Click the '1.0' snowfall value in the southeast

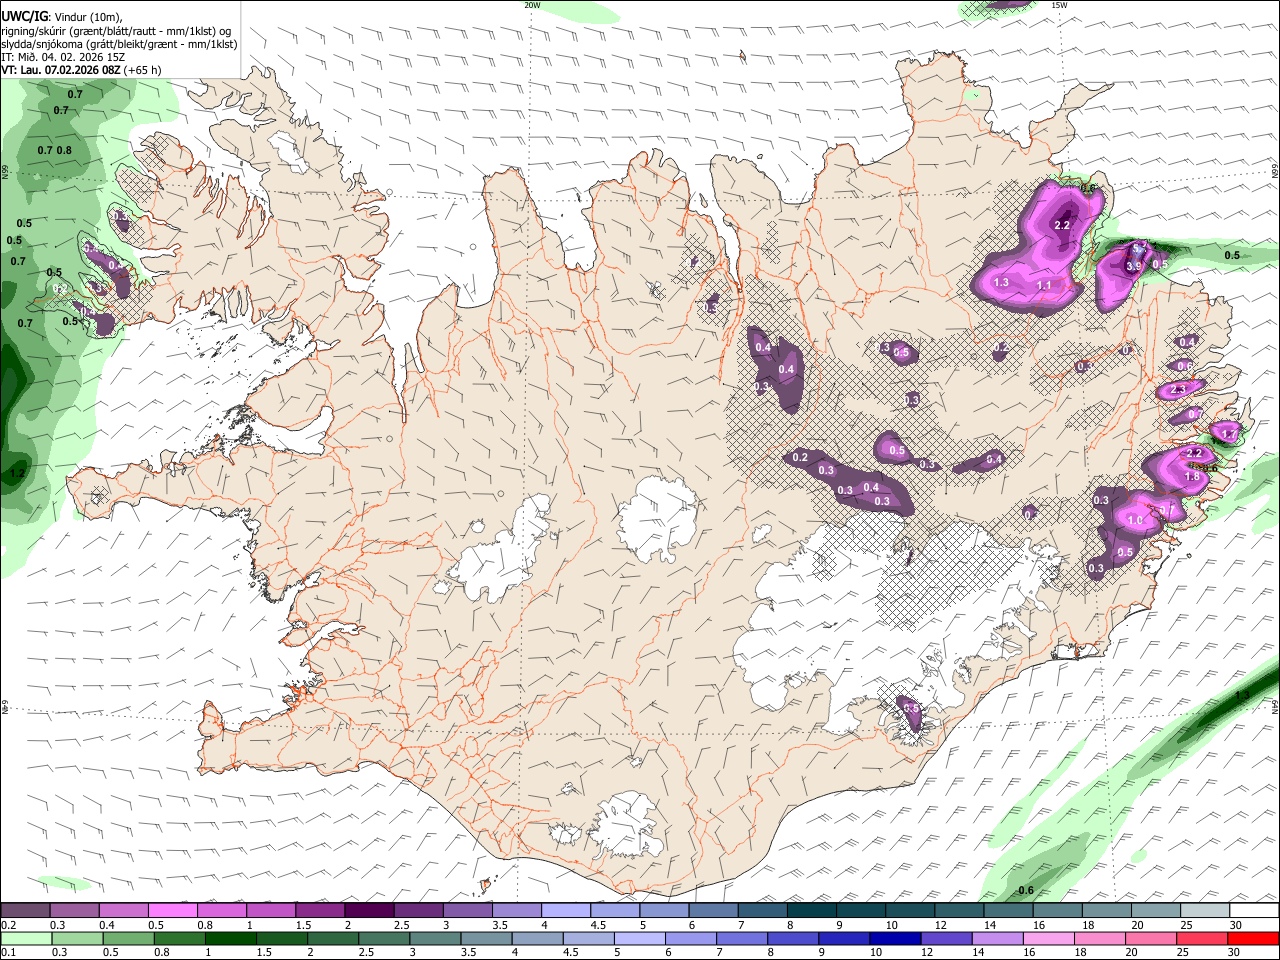[1135, 521]
